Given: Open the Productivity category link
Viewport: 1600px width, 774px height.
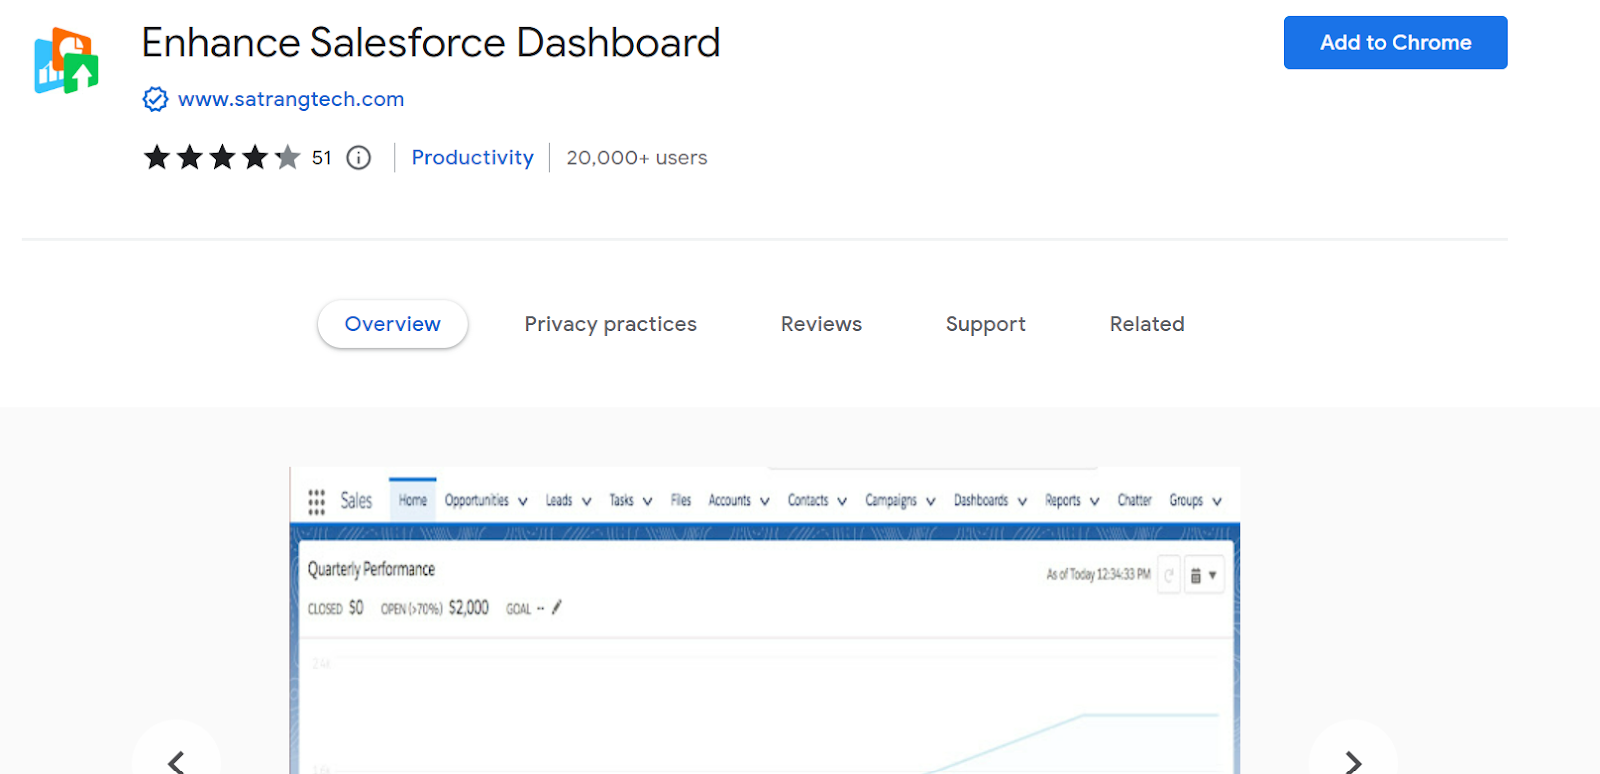Looking at the screenshot, I should click(473, 158).
